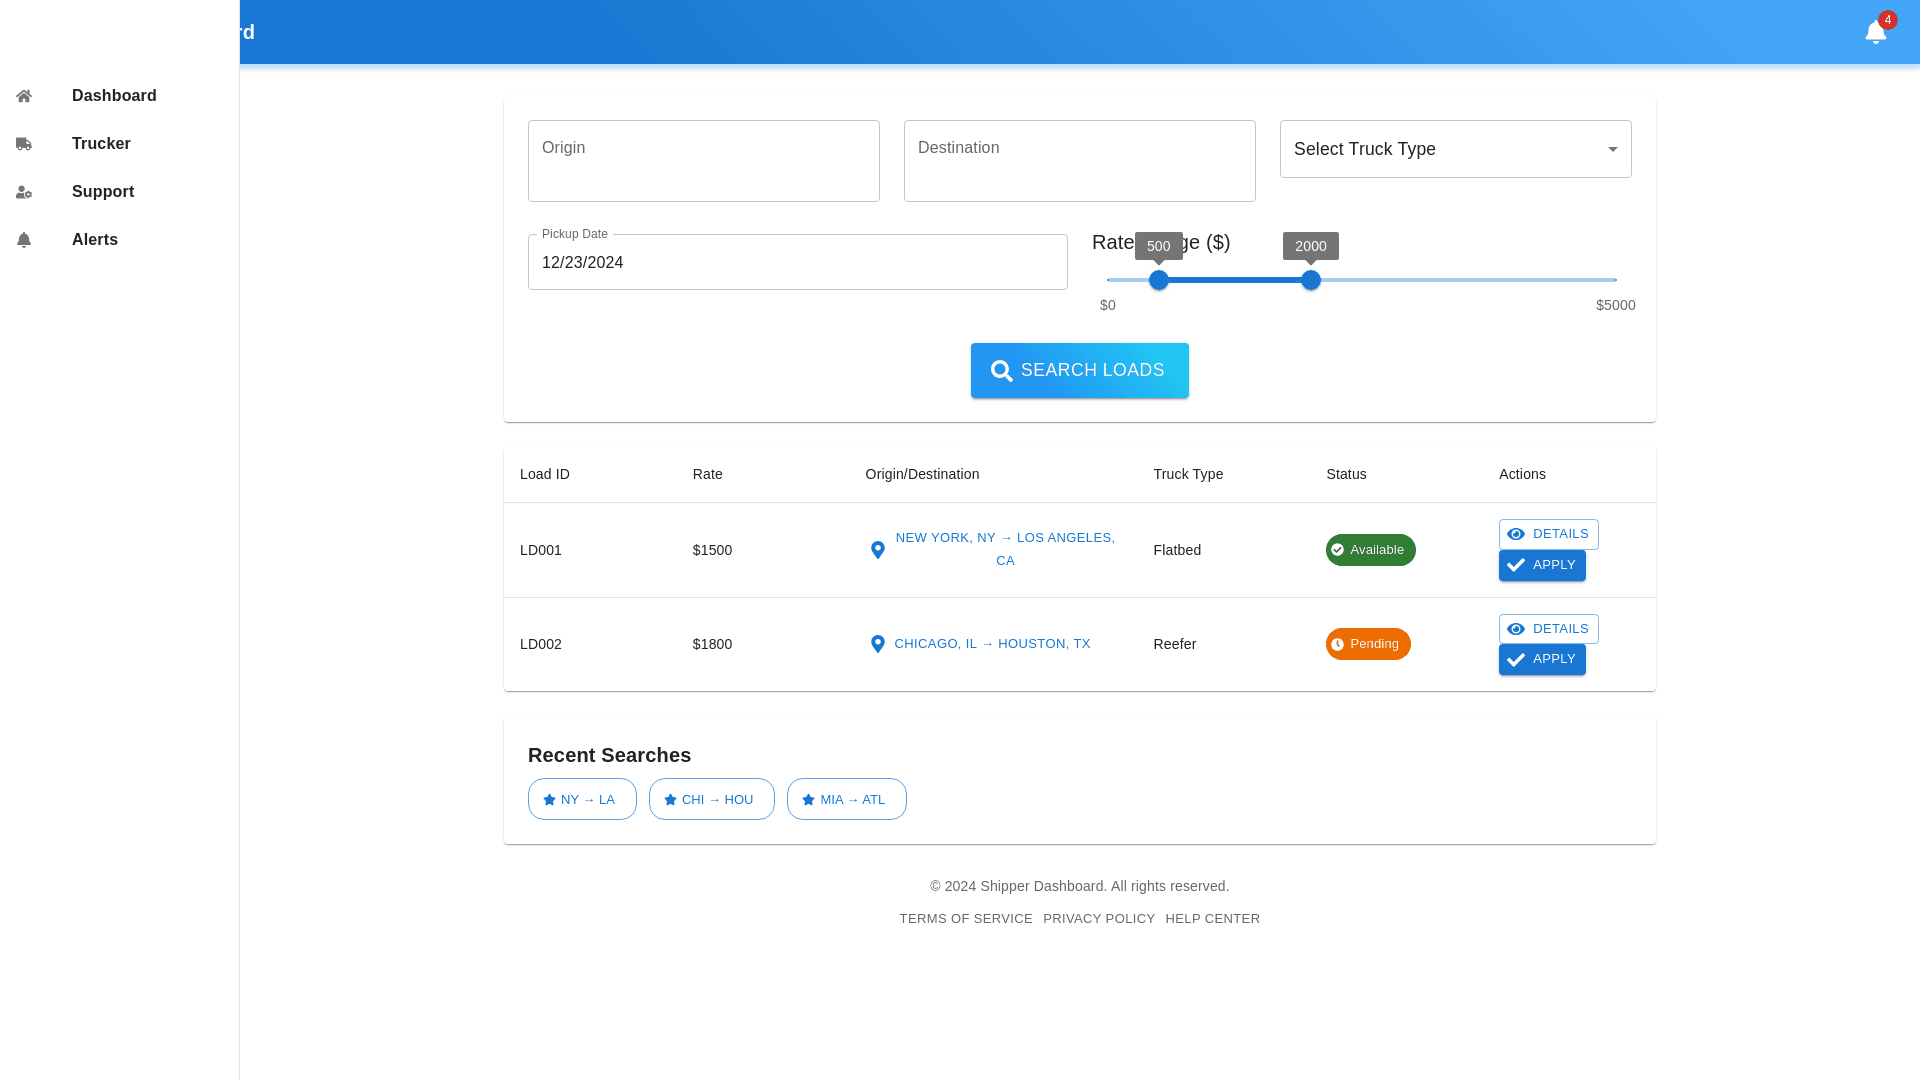Click location pin icon for LD002 route
Image resolution: width=1920 pixels, height=1080 pixels.
[878, 644]
